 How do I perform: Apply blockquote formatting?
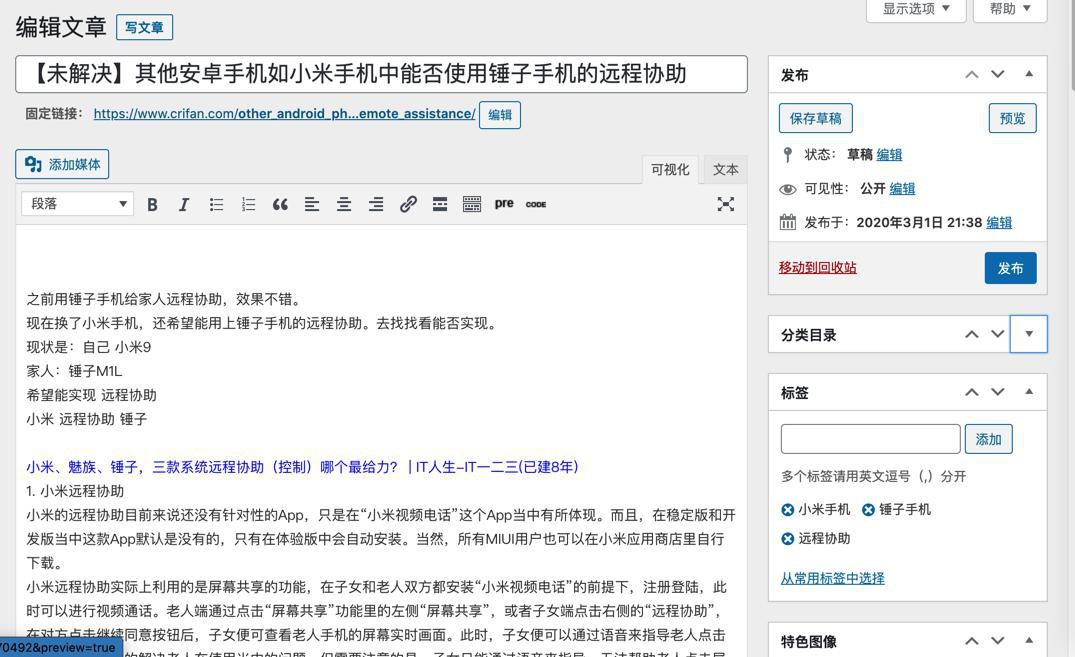280,204
